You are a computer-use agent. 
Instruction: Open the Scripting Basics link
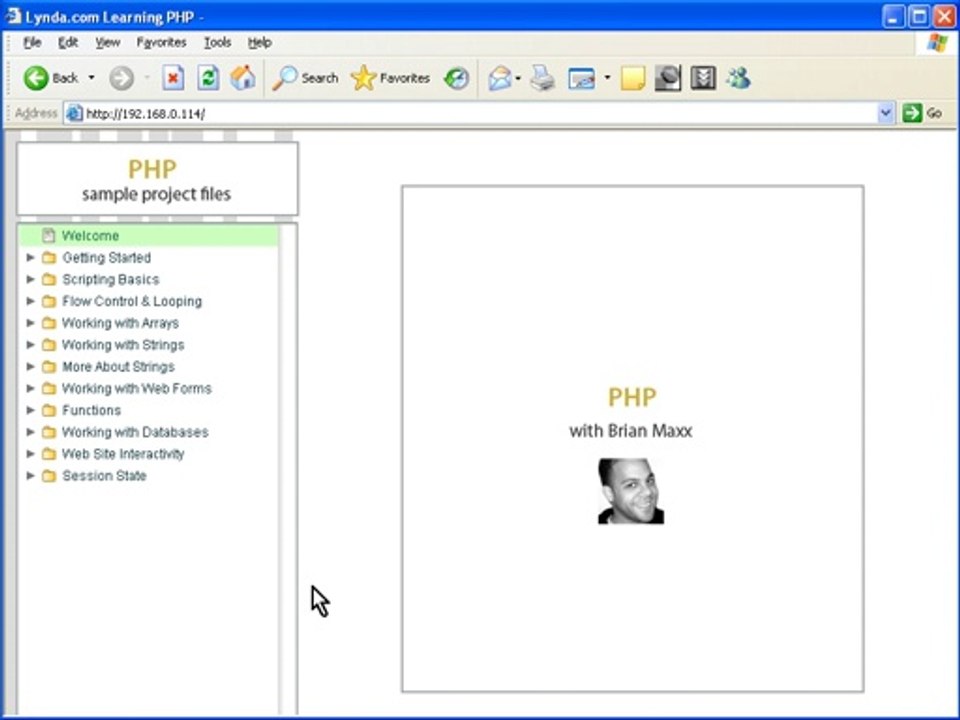(111, 280)
